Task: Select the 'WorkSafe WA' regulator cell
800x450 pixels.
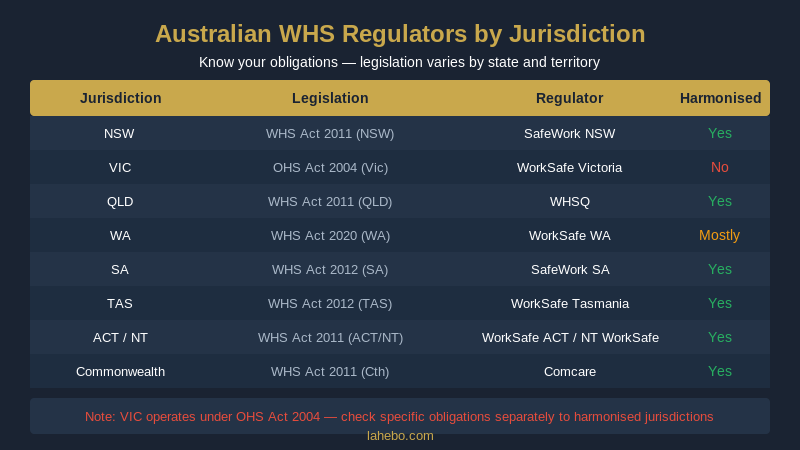Action: click(x=569, y=236)
